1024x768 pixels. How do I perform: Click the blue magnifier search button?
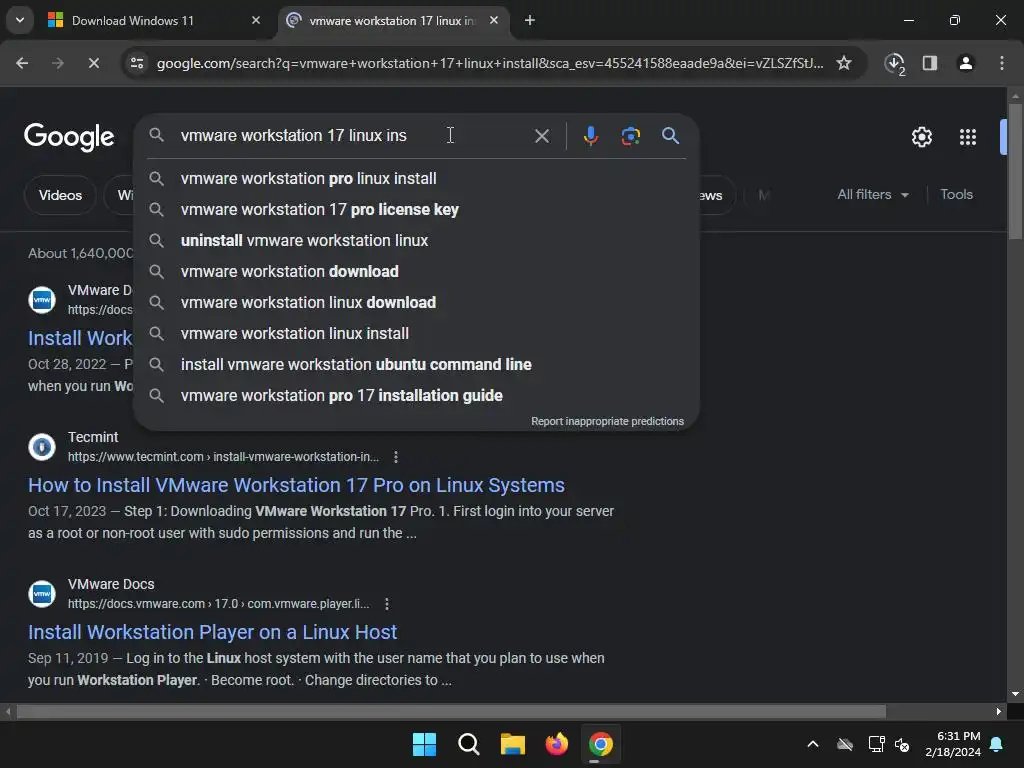tap(670, 136)
